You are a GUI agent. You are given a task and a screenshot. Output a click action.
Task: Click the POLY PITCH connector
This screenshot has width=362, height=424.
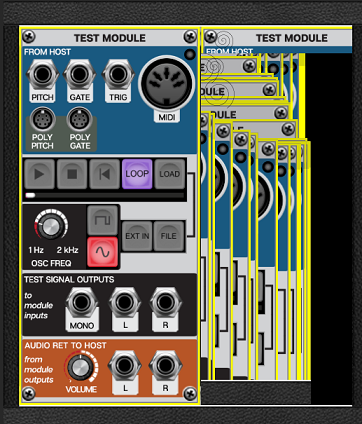tap(42, 119)
